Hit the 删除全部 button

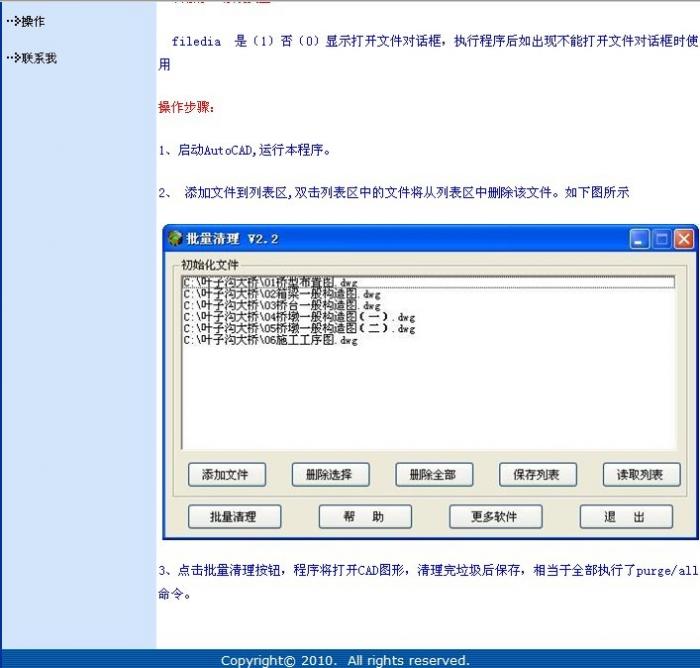tap(433, 475)
